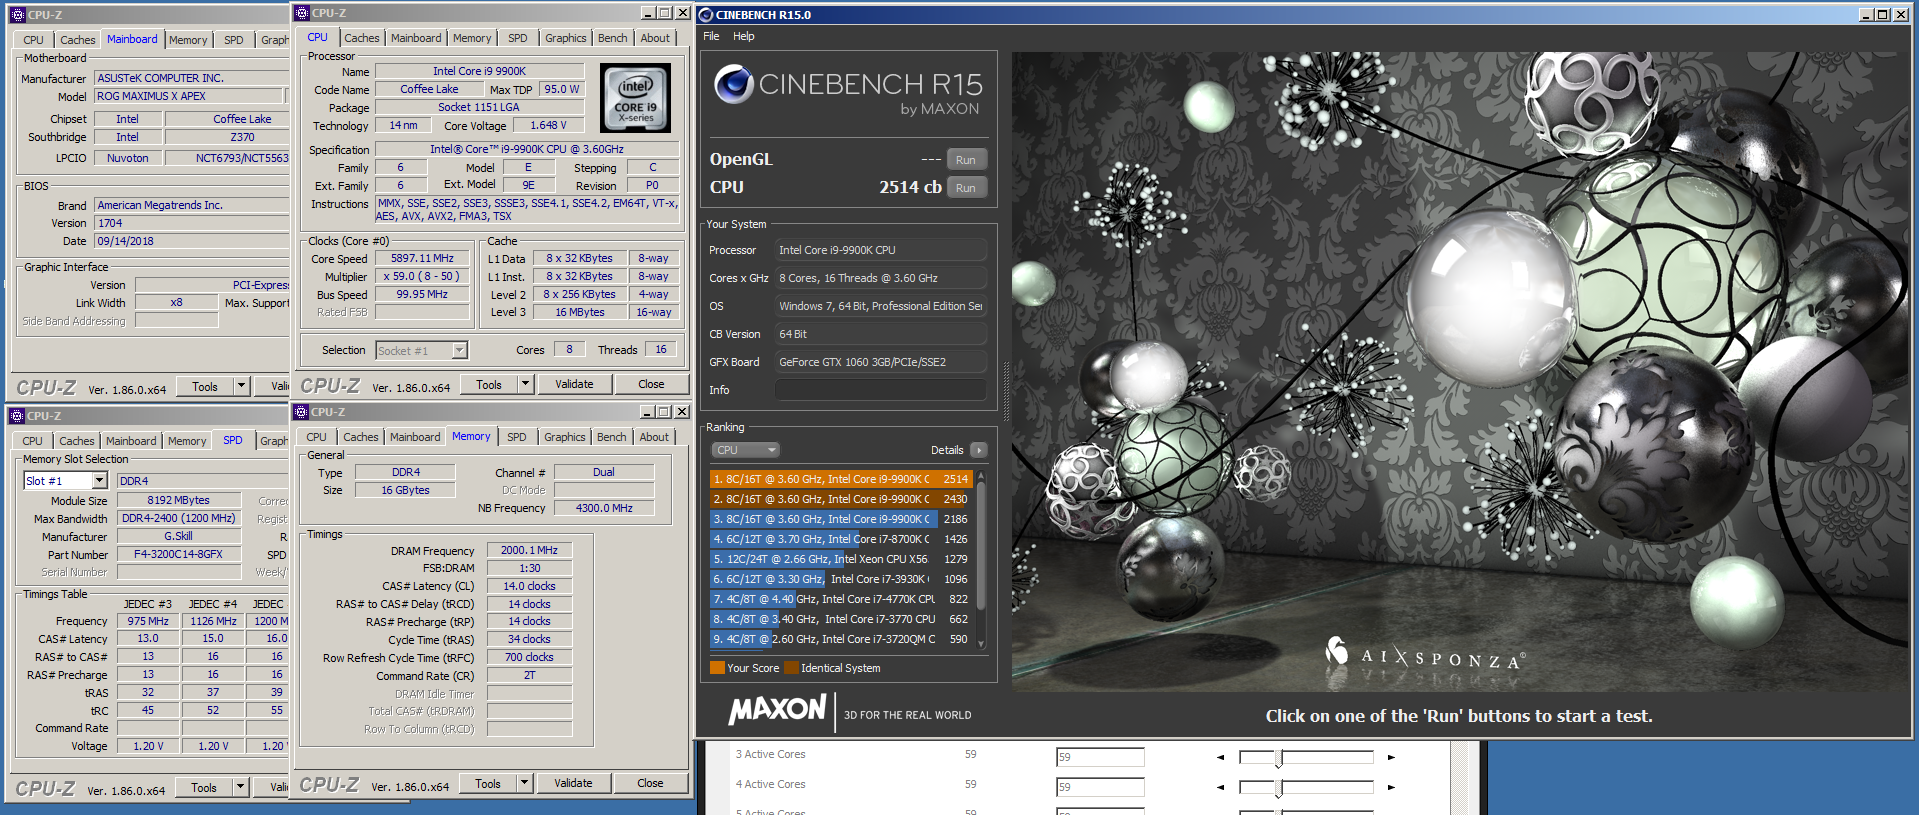Click the Cinebench R15 logo sphere
The image size is (1919, 815).
[733, 84]
